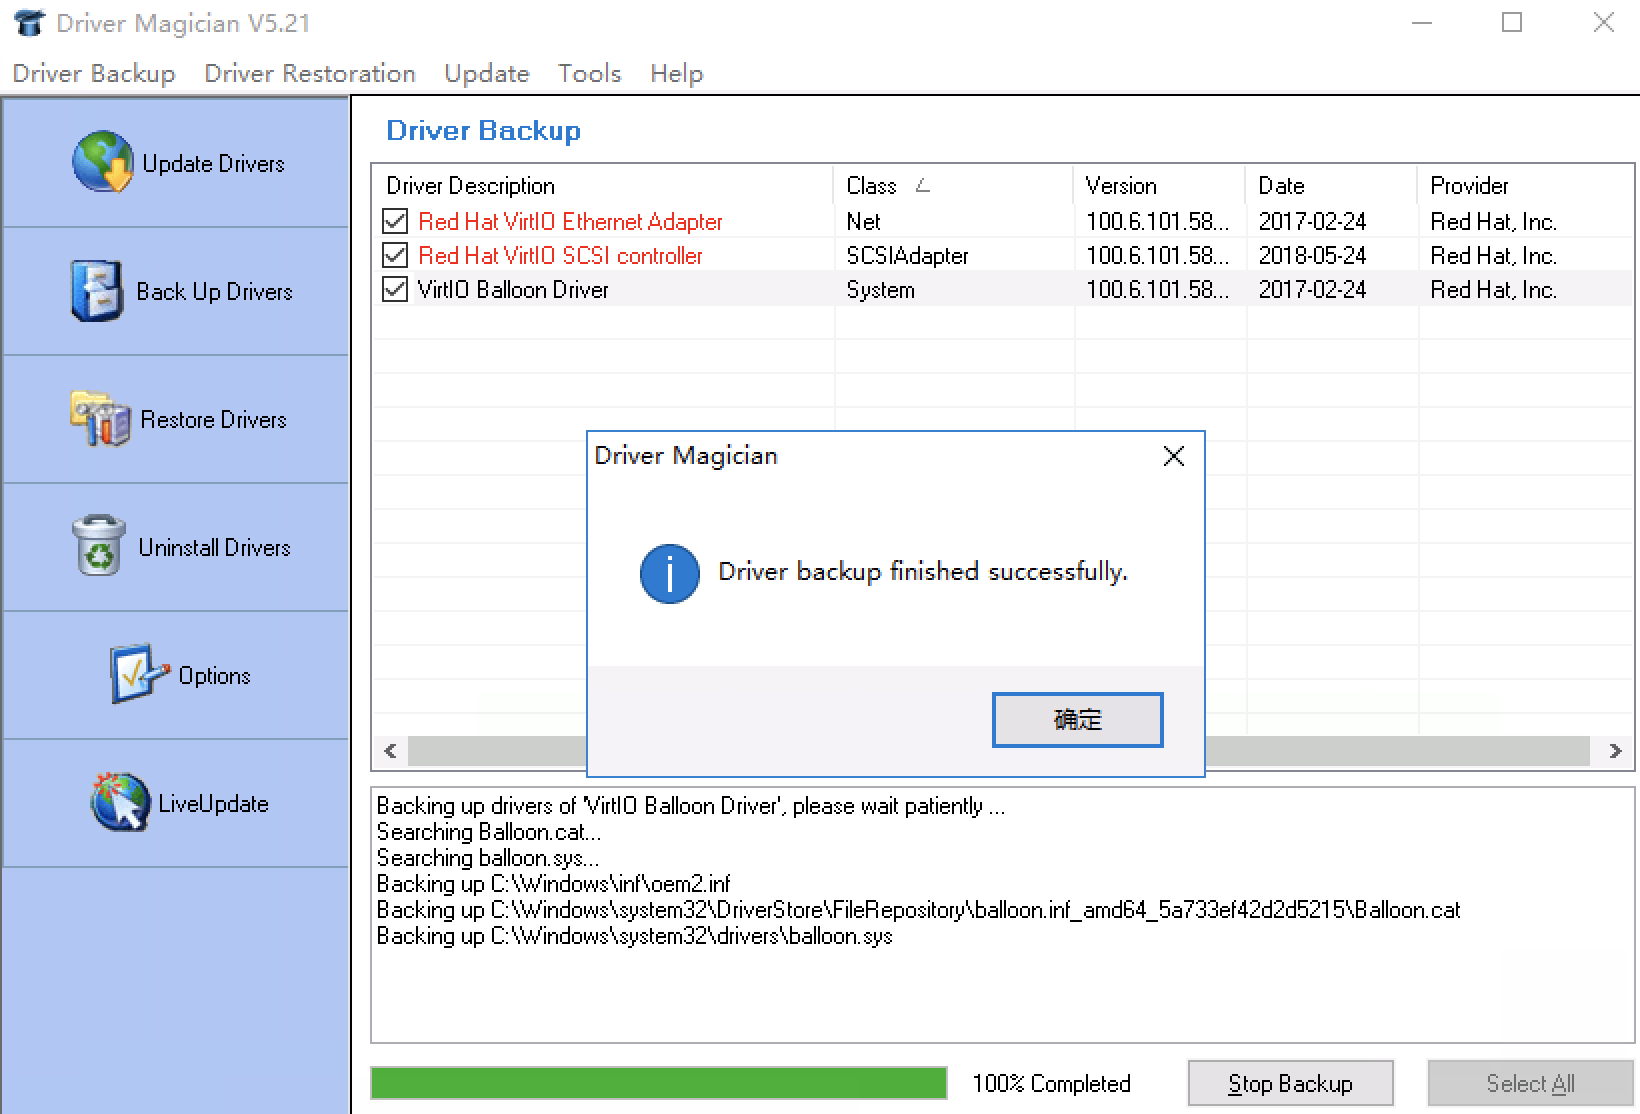This screenshot has width=1640, height=1114.
Task: Click the horizontal scrollbar right arrow
Action: (1615, 751)
